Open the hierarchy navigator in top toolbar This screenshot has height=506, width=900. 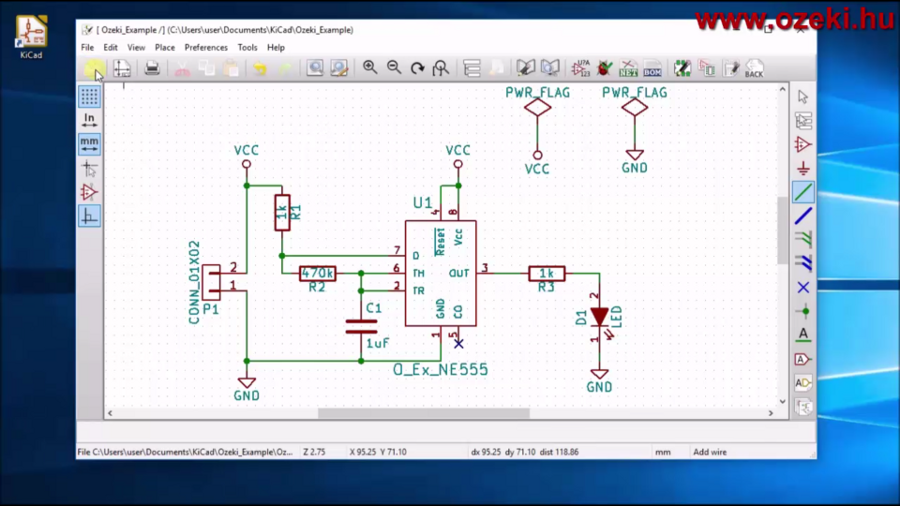(472, 68)
